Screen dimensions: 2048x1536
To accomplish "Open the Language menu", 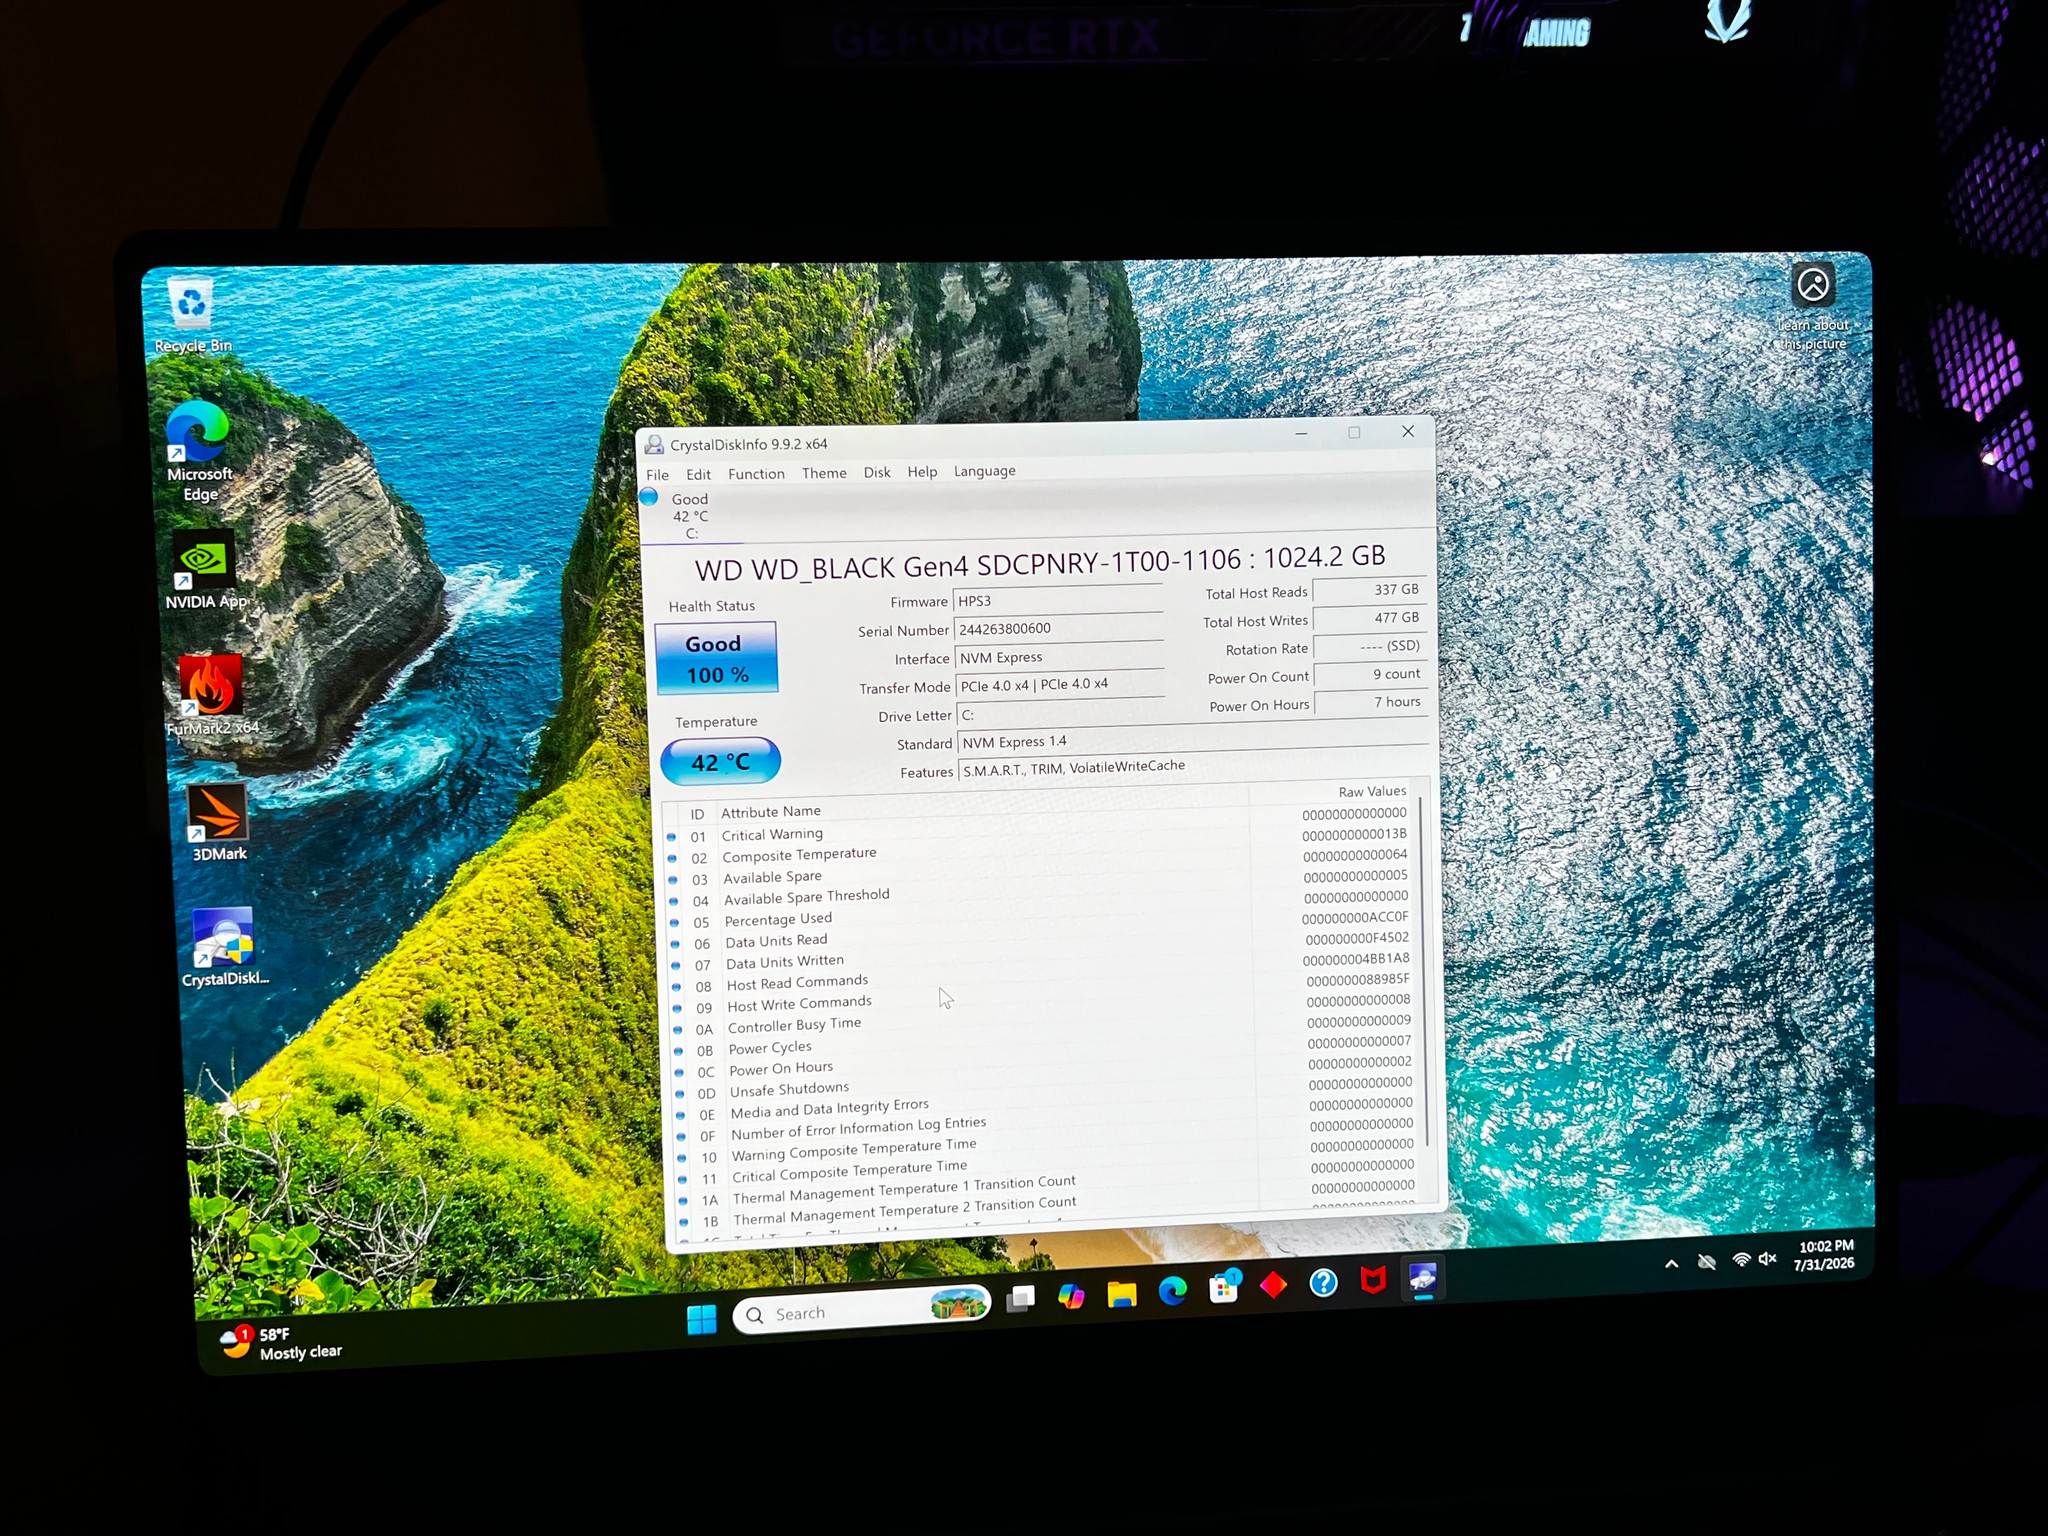I will coord(984,471).
